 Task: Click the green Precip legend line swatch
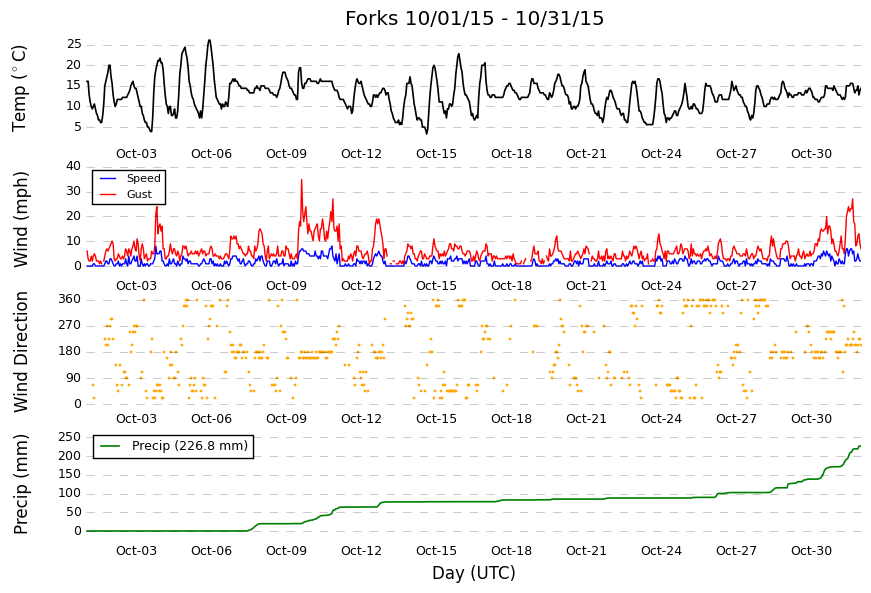coord(109,446)
